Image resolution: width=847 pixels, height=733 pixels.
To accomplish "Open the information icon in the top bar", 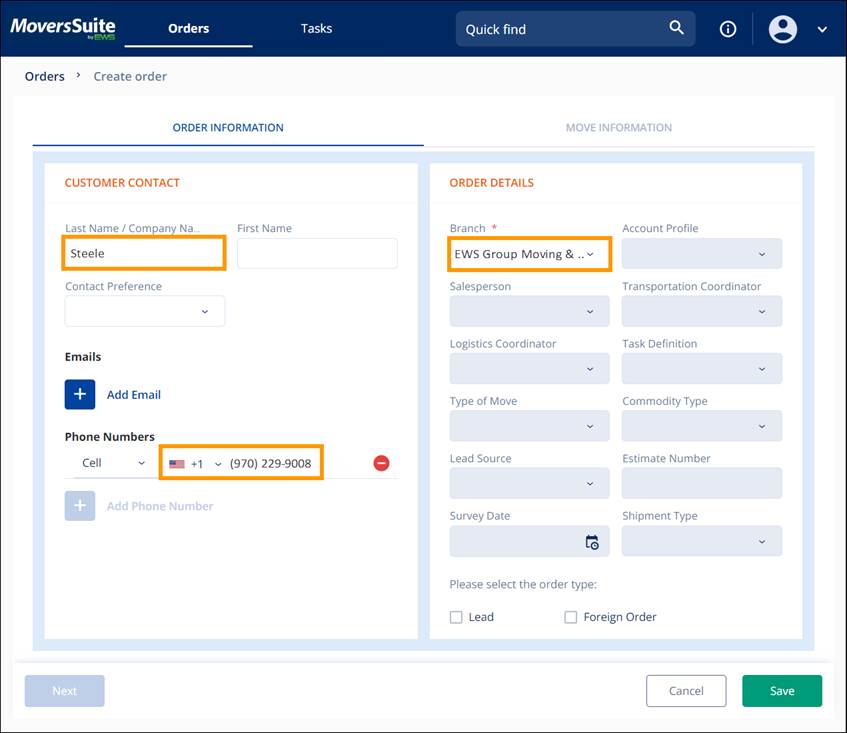I will click(727, 29).
